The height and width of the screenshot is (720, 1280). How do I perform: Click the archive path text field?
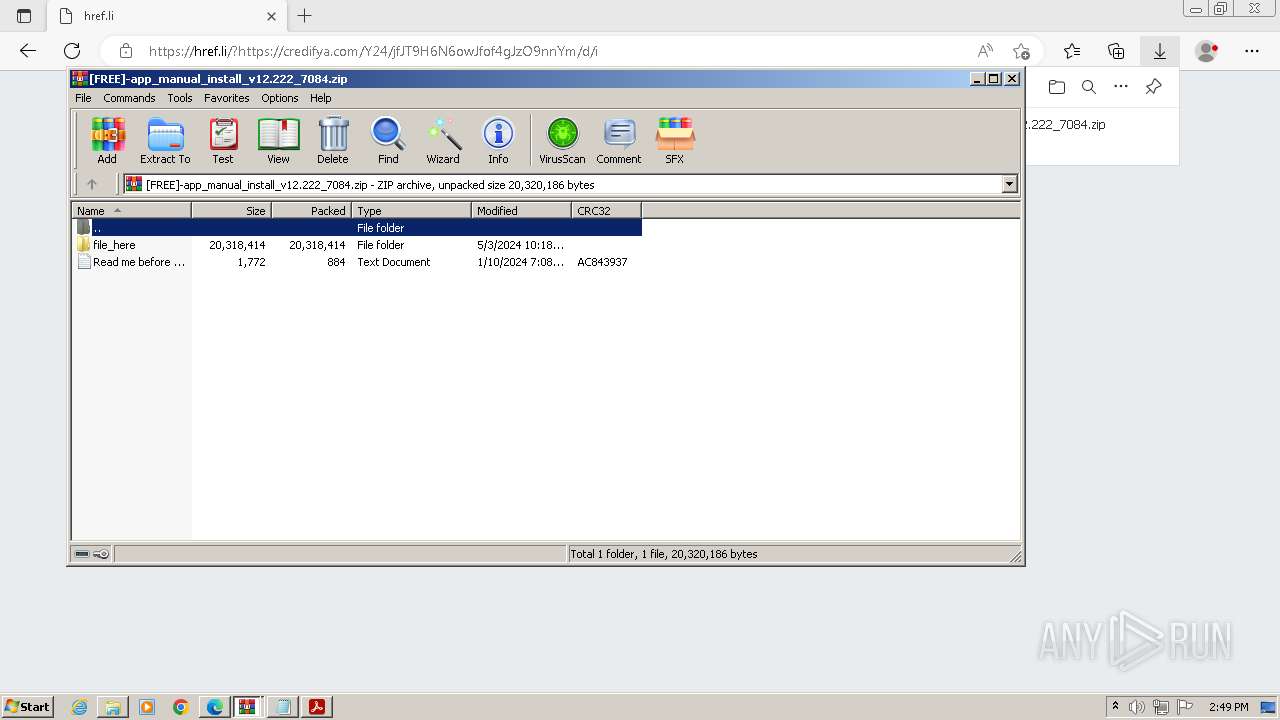click(562, 184)
